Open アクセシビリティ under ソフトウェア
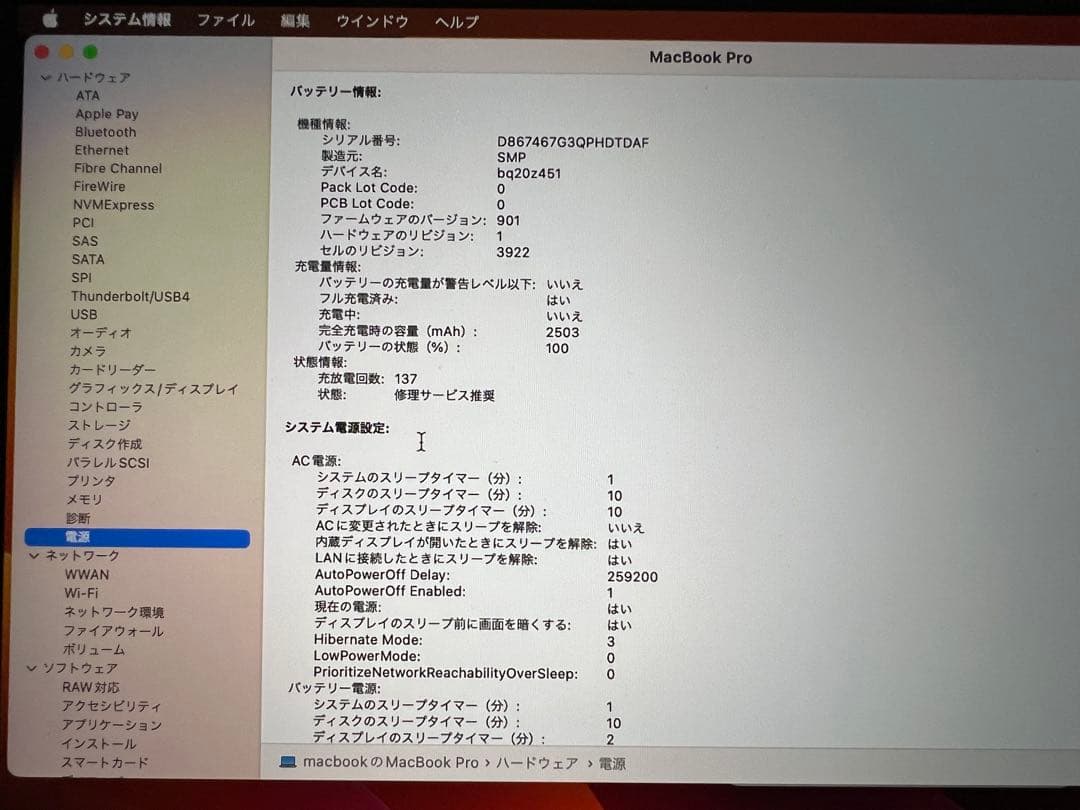1080x810 pixels. click(110, 705)
